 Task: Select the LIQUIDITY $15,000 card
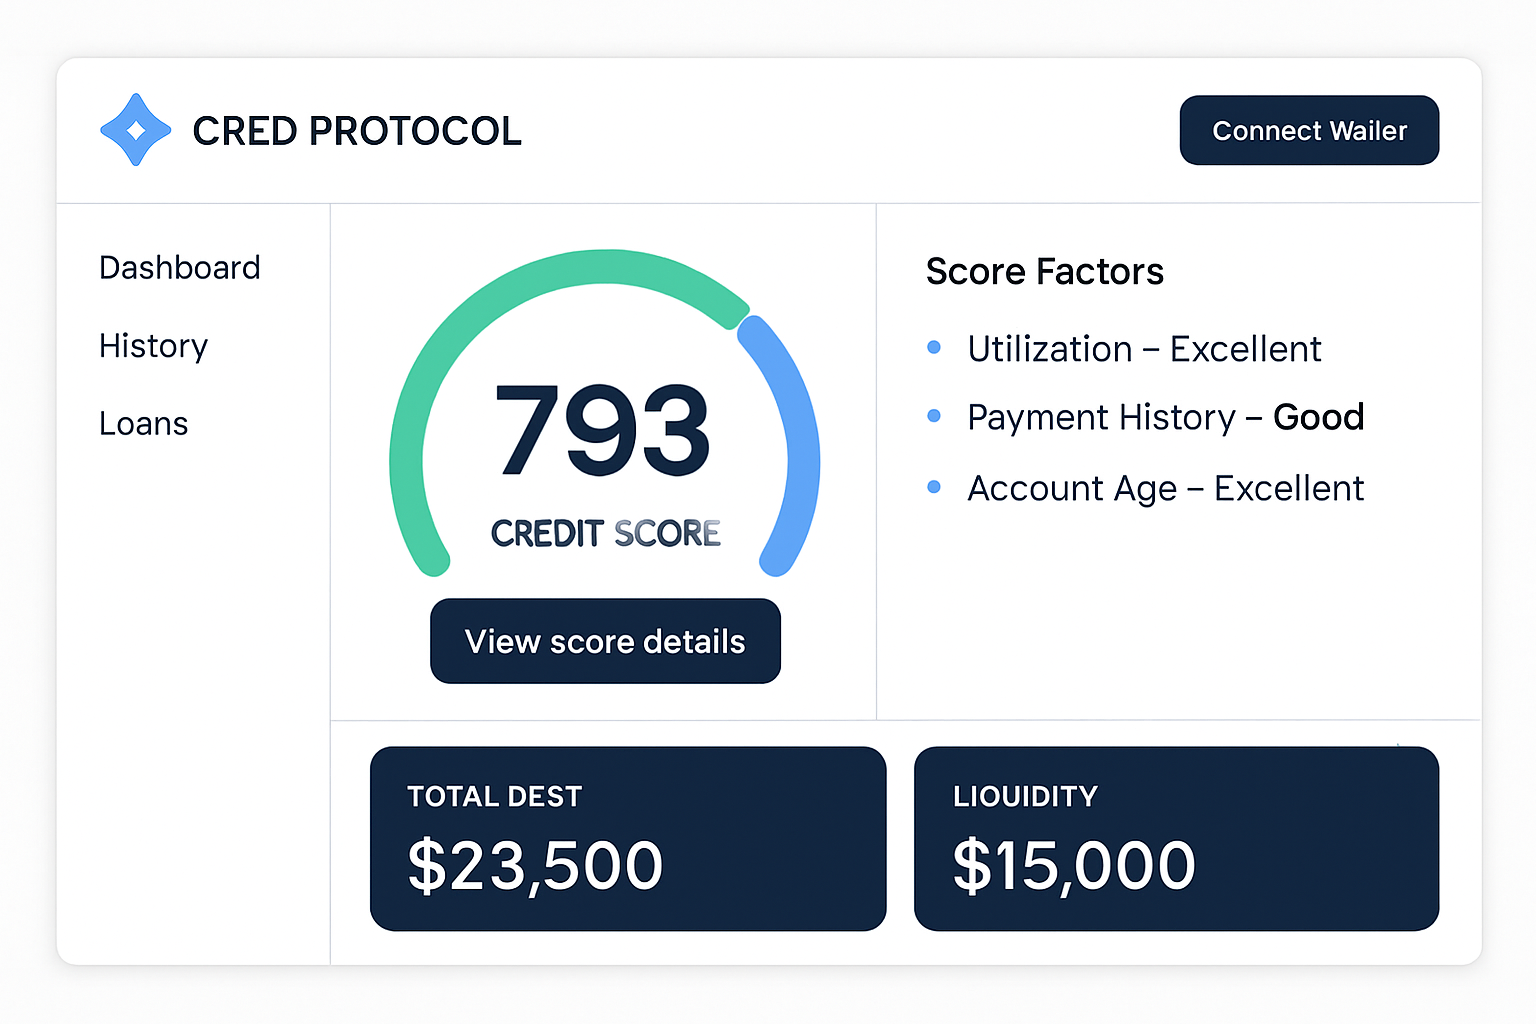point(1176,838)
